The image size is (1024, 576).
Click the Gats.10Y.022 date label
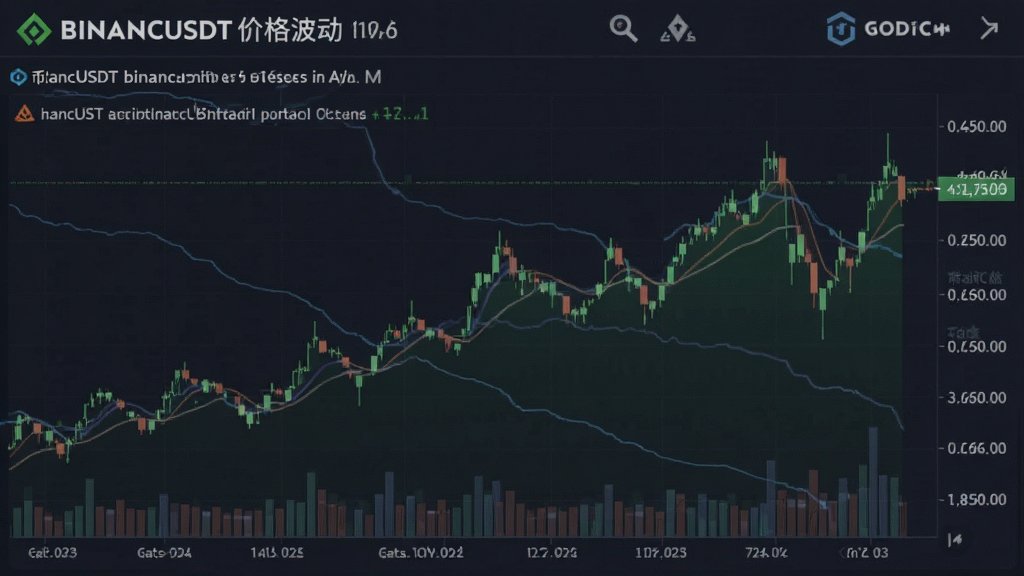[421, 553]
